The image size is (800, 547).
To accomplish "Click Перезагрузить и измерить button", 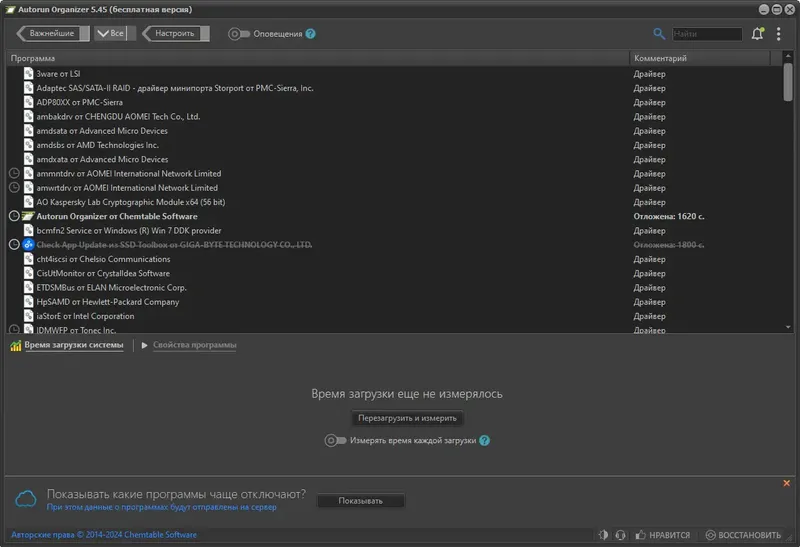I will 407,418.
